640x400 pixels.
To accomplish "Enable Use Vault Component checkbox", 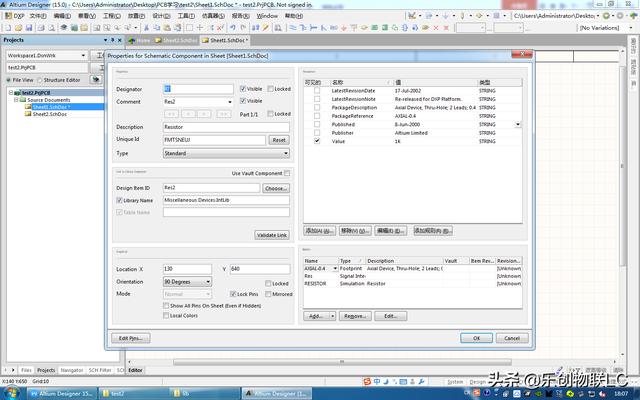I will click(x=287, y=173).
